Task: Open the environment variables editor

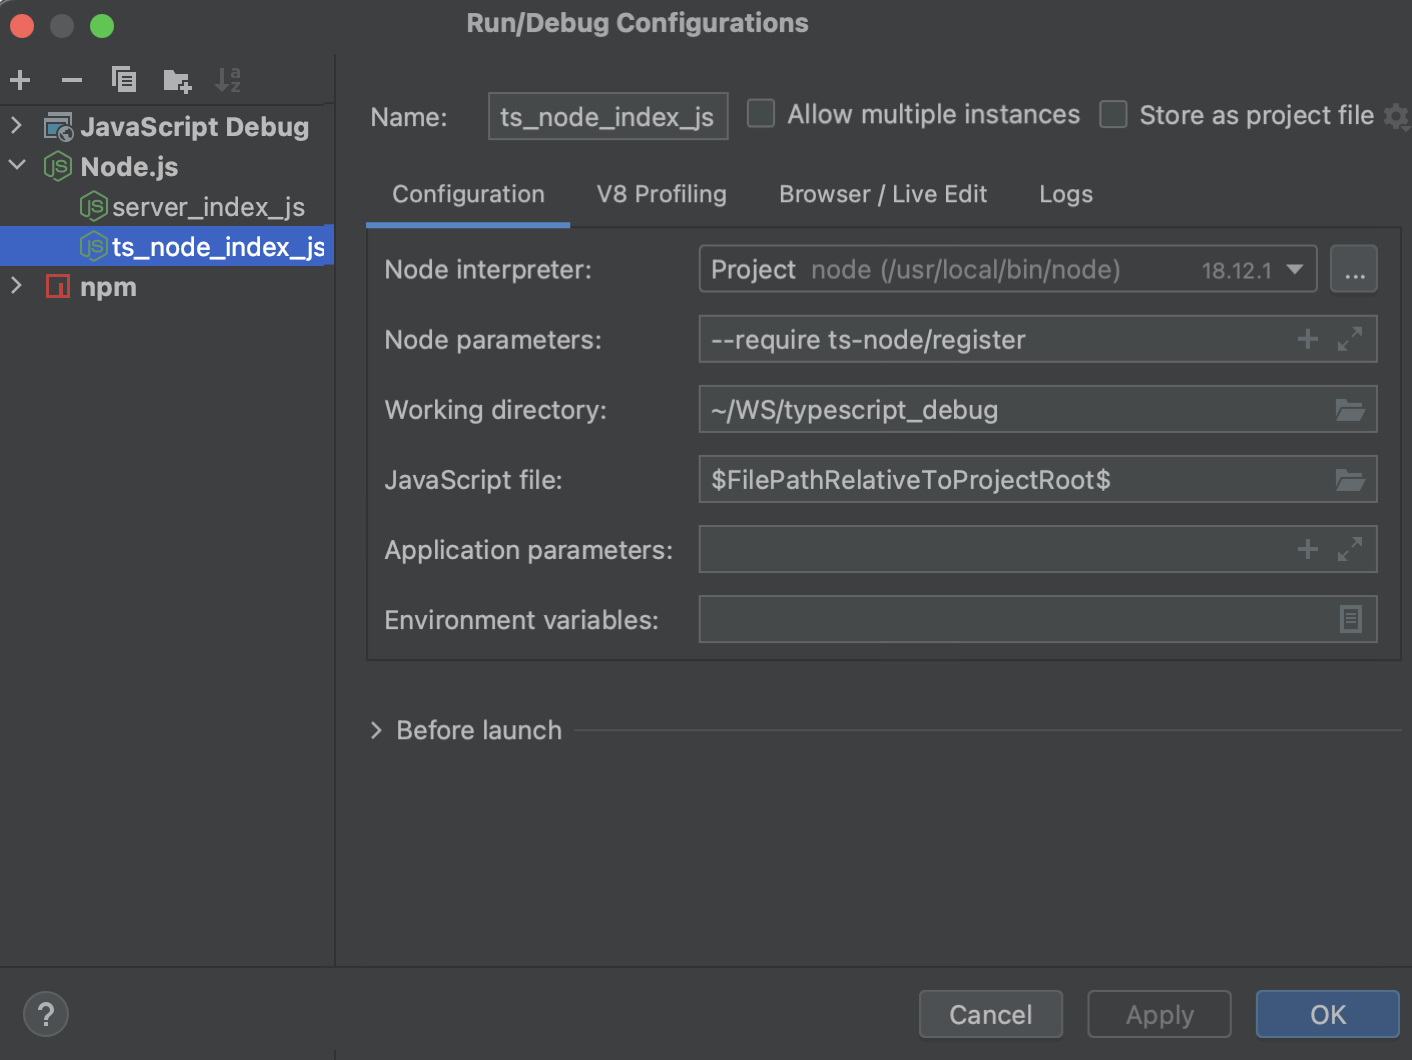Action: (x=1350, y=620)
